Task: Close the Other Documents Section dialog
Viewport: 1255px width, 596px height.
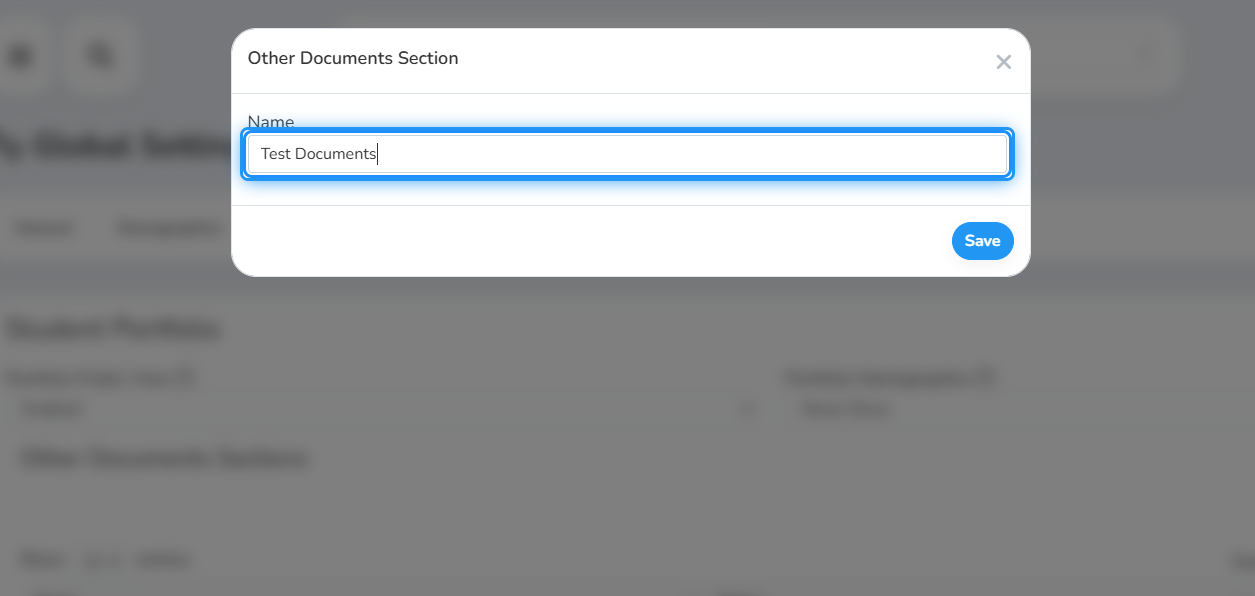Action: click(x=1004, y=62)
